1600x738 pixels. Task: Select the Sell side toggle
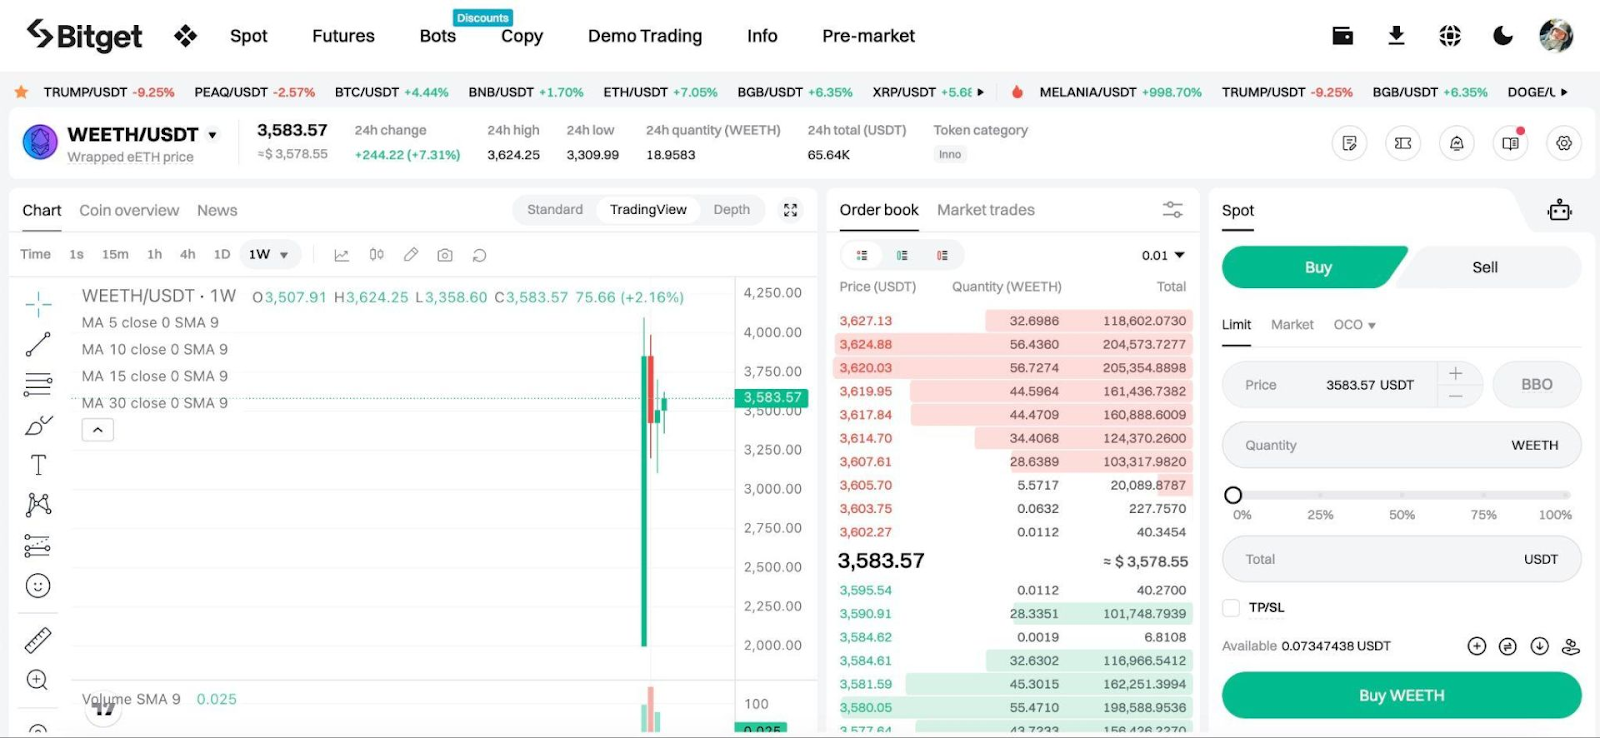1485,267
